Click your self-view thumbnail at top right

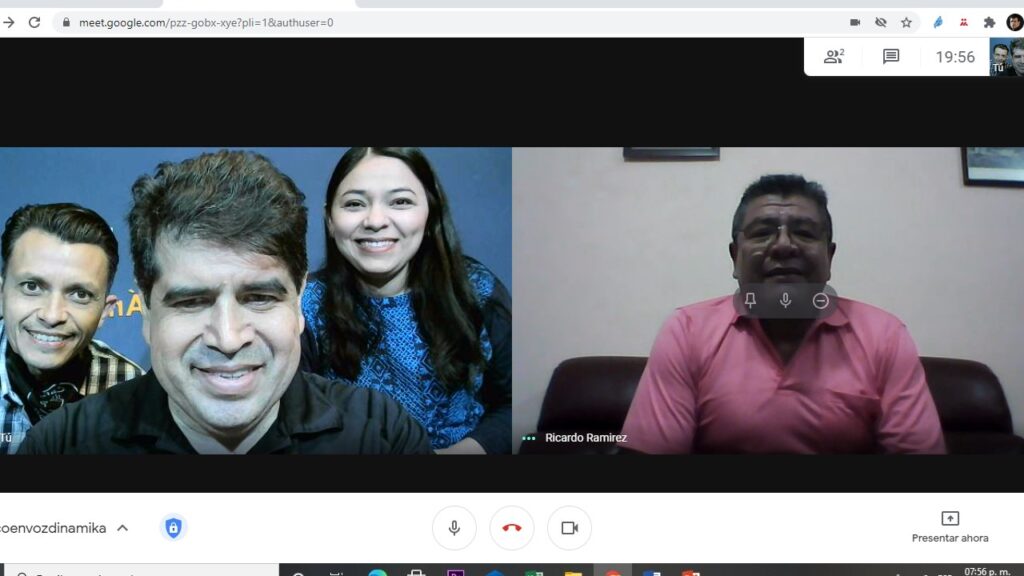[1006, 57]
